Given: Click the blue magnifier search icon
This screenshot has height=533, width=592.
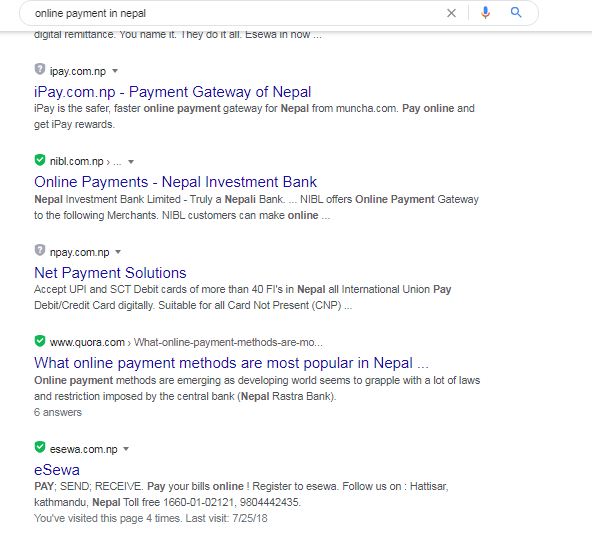Looking at the screenshot, I should pyautogui.click(x=516, y=12).
